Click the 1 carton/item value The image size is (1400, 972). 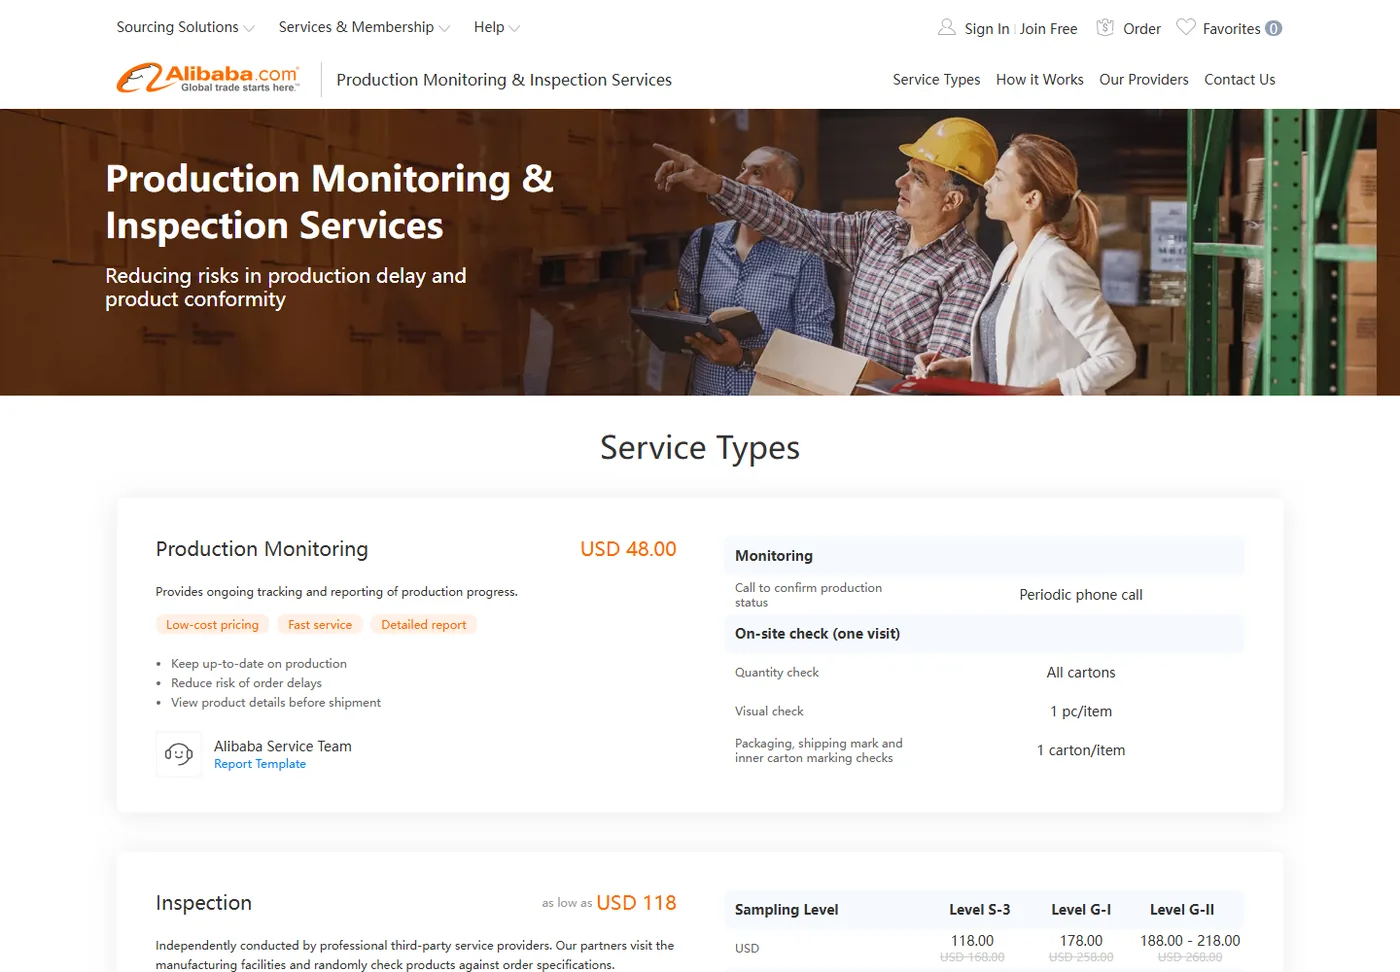point(1081,751)
